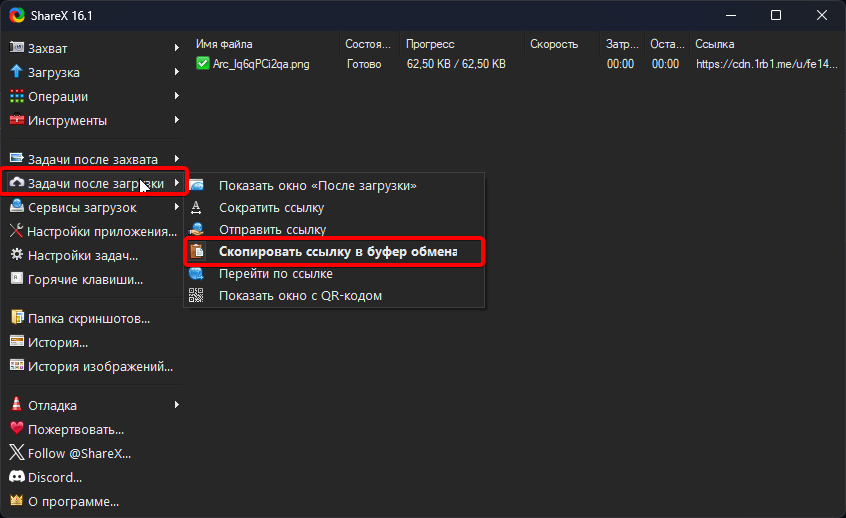The width and height of the screenshot is (846, 518).
Task: Click the Папка скриншотов folder icon
Action: pyautogui.click(x=17, y=317)
